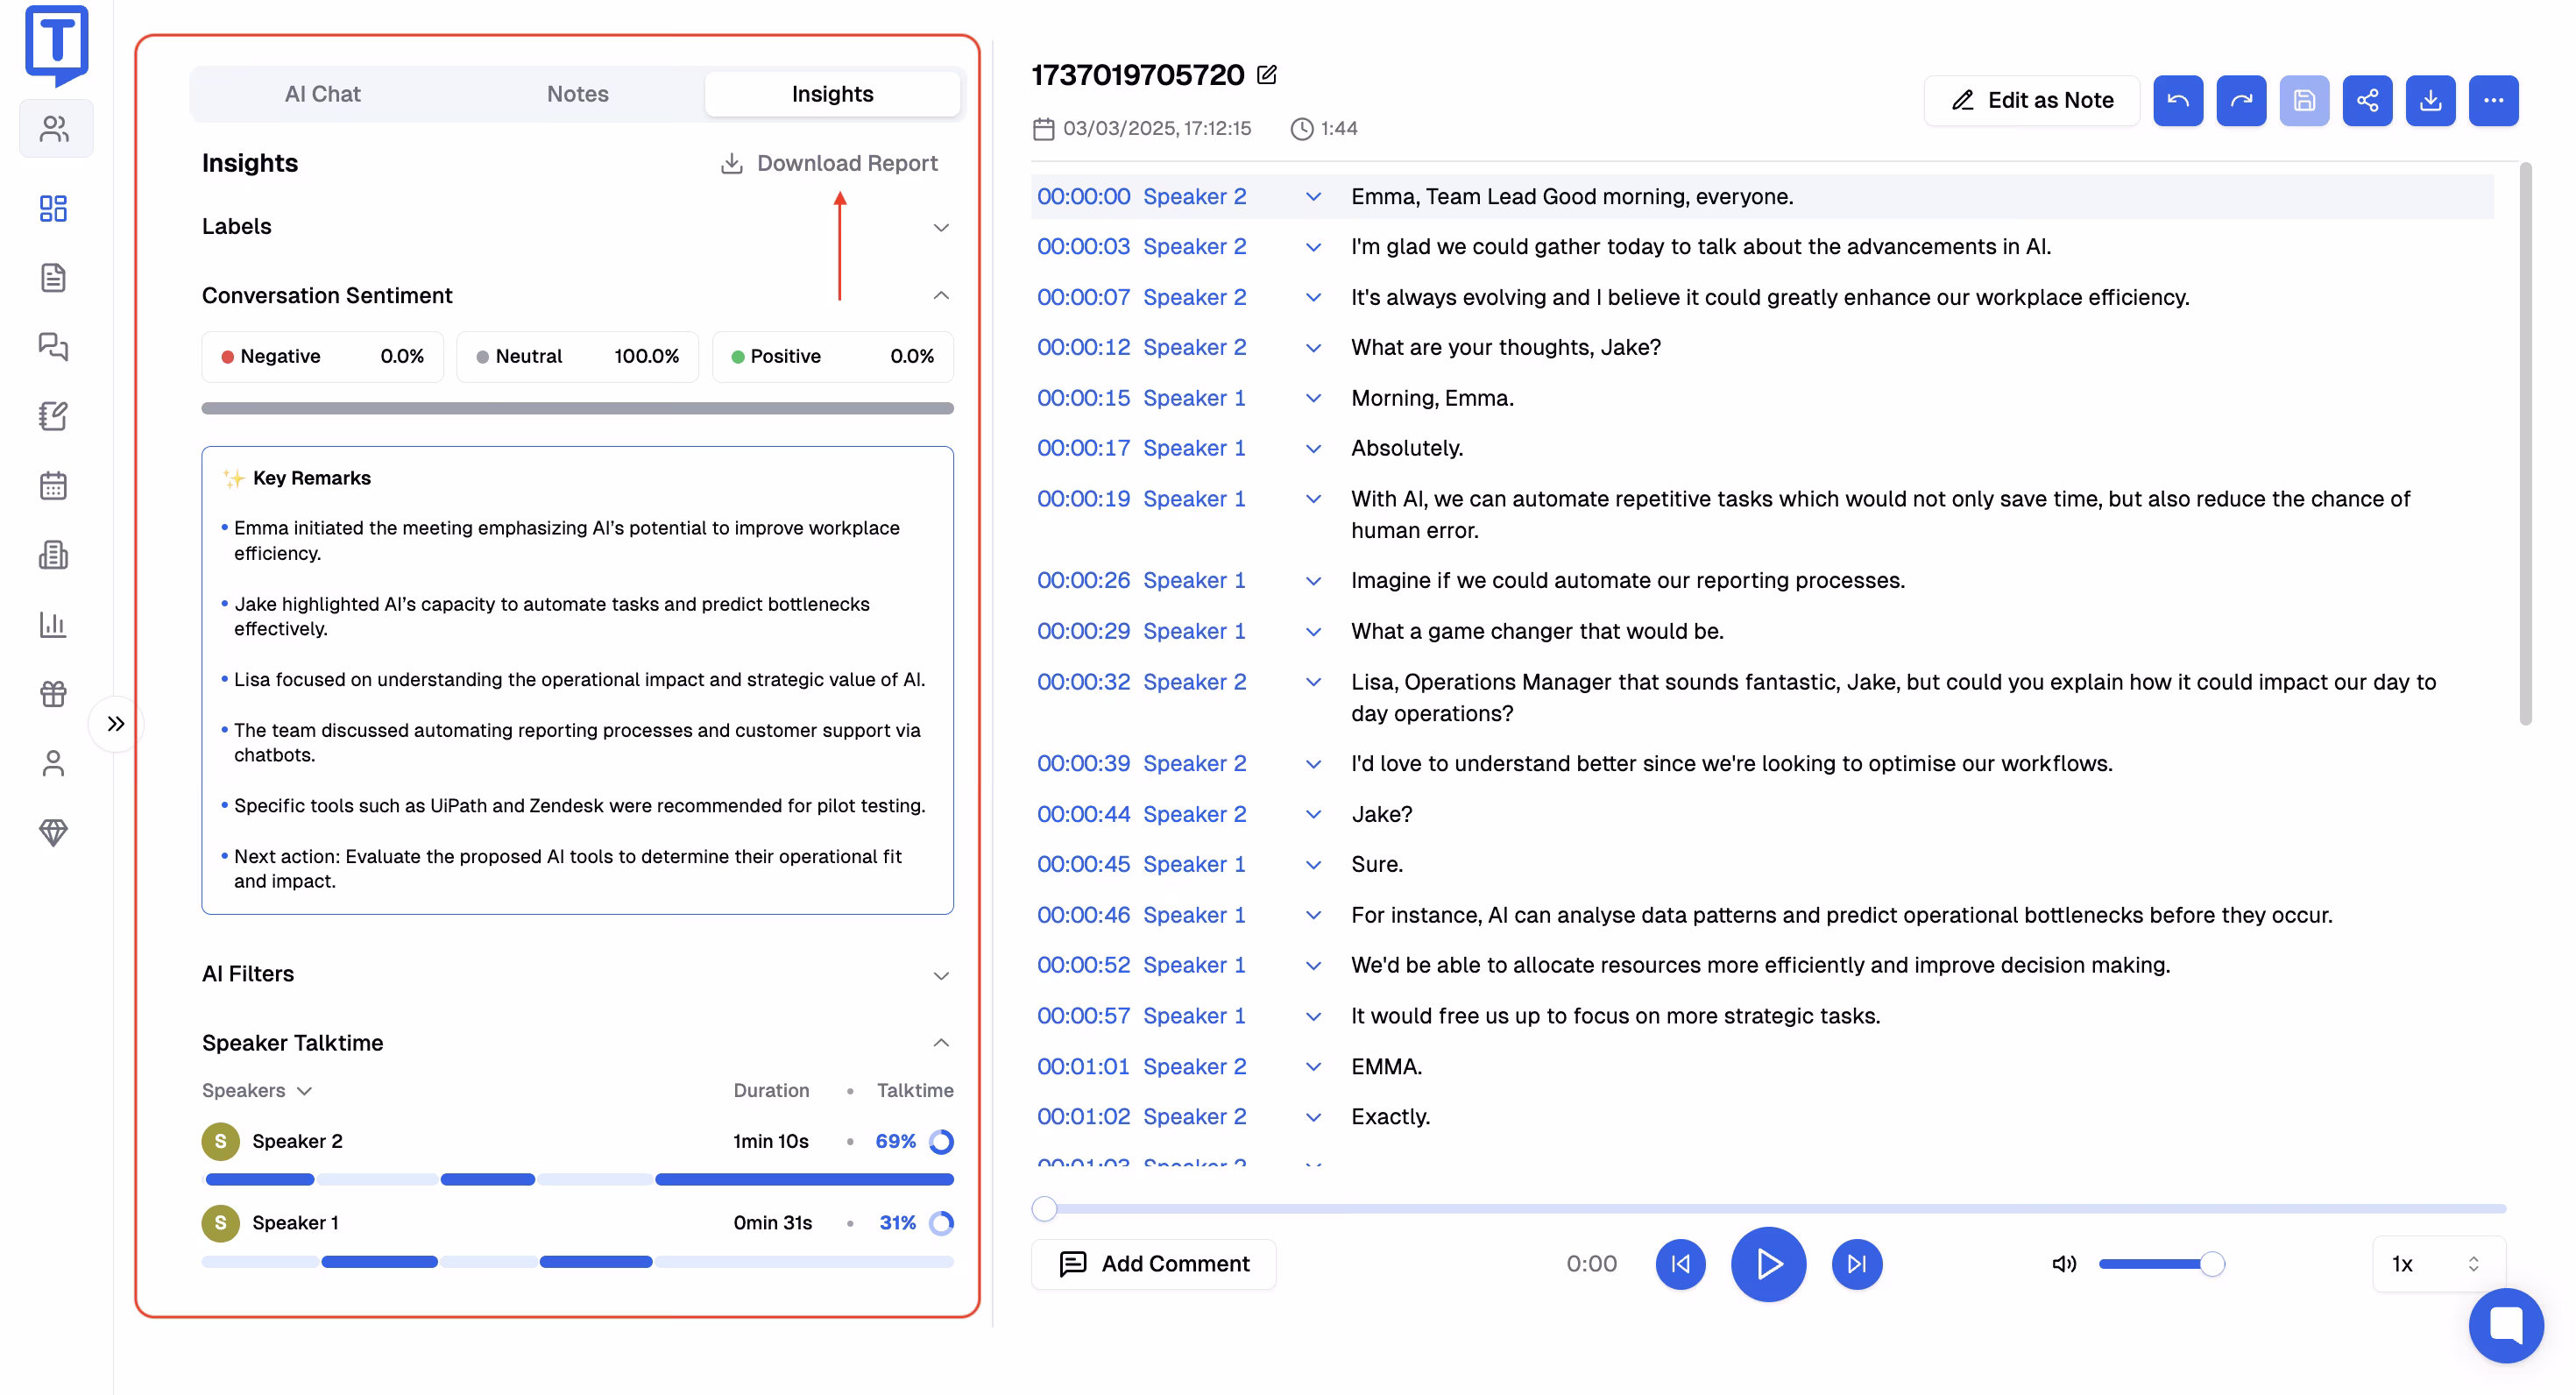Open the notebook edit sidebar icon

(x=53, y=416)
